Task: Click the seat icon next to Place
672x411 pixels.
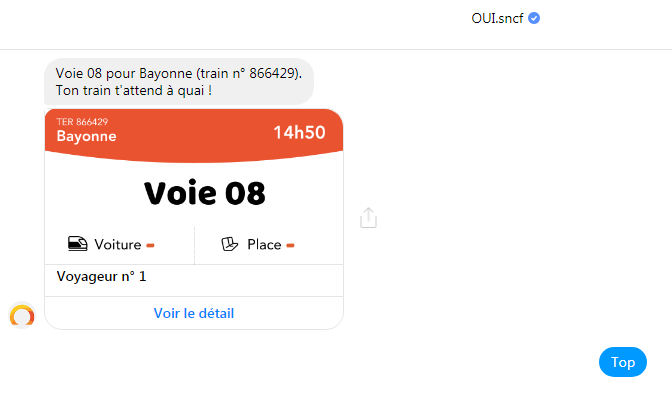Action: click(229, 244)
